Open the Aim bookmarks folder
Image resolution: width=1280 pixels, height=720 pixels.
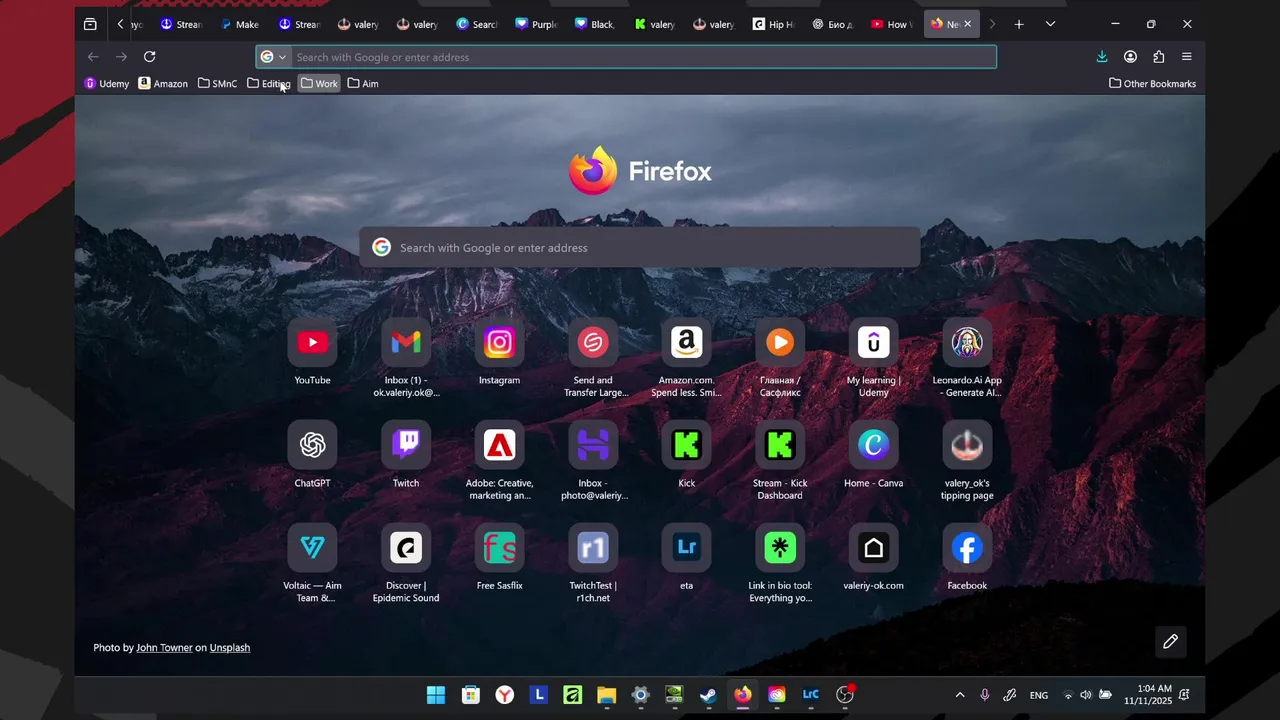click(363, 84)
